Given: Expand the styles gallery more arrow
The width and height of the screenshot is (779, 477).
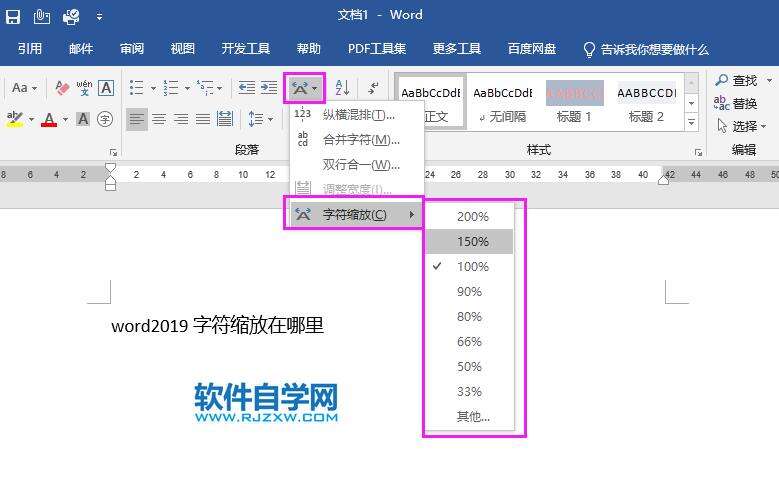Looking at the screenshot, I should [x=692, y=122].
